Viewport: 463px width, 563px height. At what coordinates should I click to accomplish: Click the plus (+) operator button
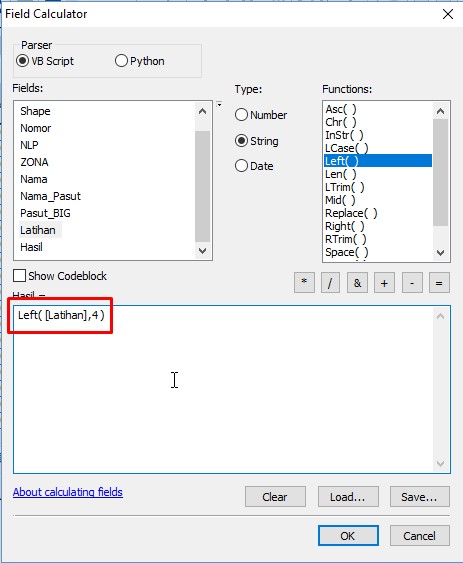coord(384,283)
